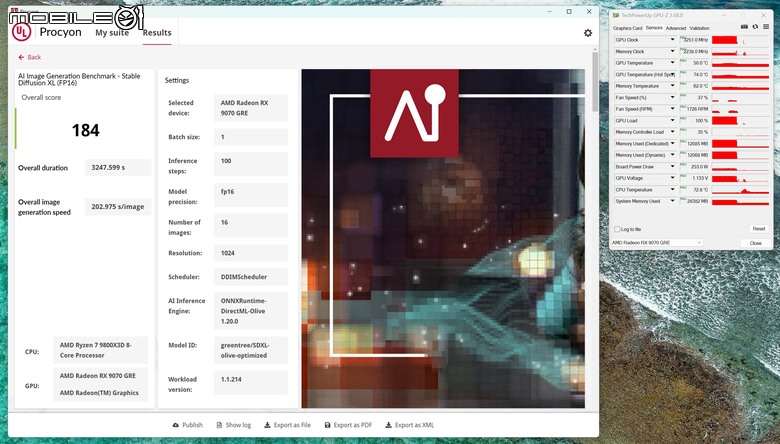780x444 pixels.
Task: Minimize the Procyon window
Action: (x=550, y=11)
